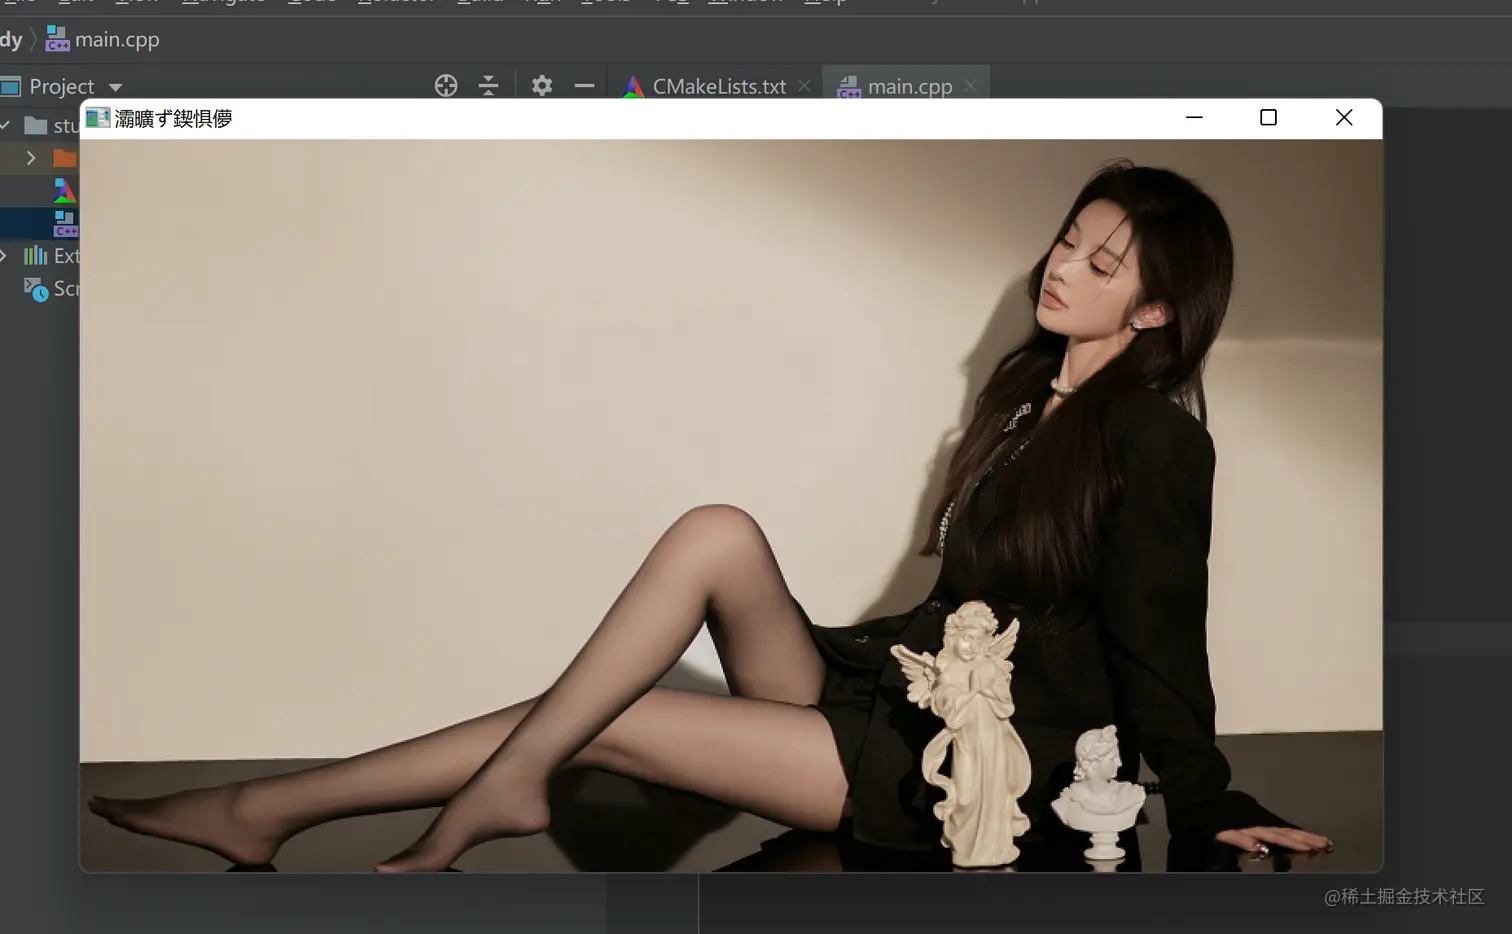Click the photo shown in the image window

coord(731,505)
